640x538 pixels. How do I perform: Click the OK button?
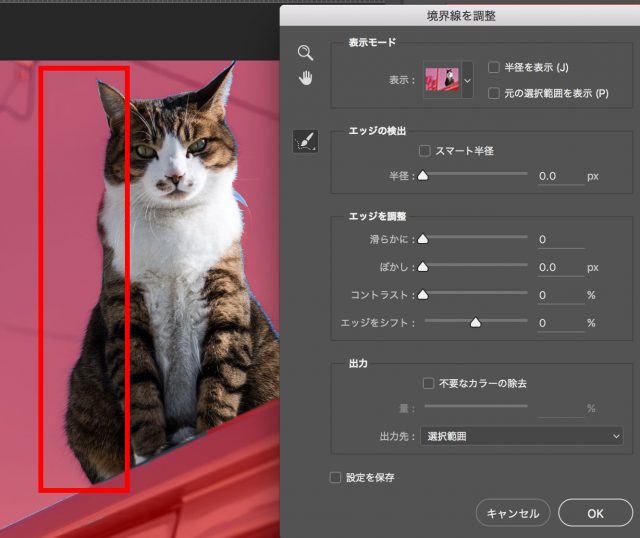595,513
